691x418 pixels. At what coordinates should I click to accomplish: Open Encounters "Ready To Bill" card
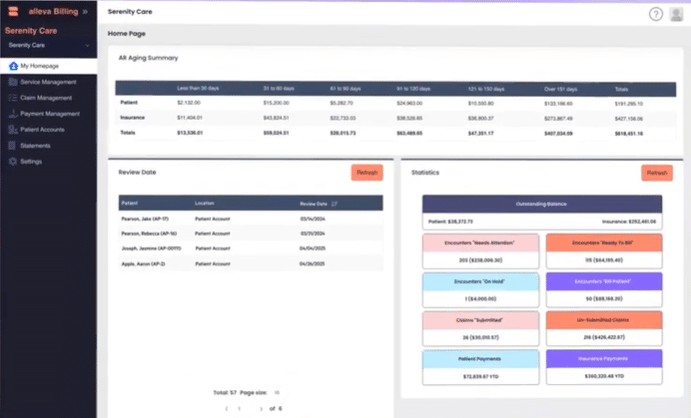click(604, 251)
